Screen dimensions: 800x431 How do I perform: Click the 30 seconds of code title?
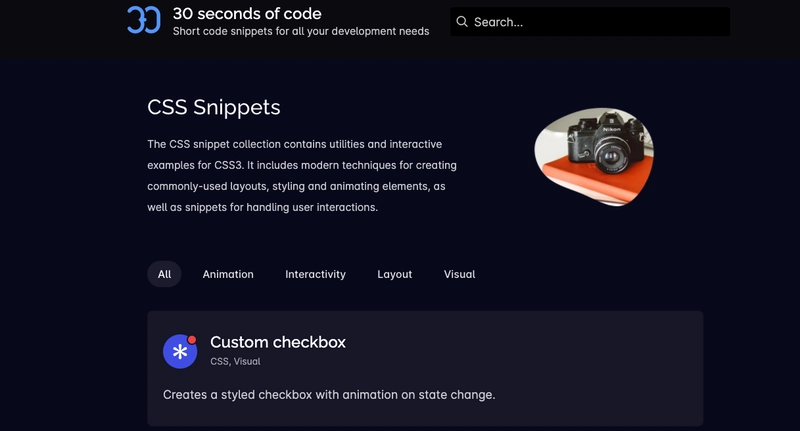pyautogui.click(x=247, y=13)
